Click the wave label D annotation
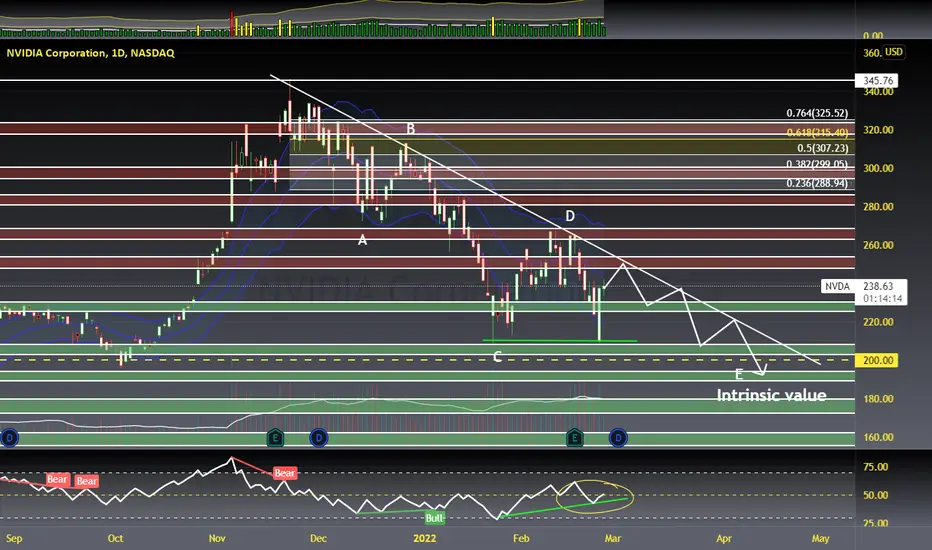This screenshot has height=550, width=932. pyautogui.click(x=569, y=216)
